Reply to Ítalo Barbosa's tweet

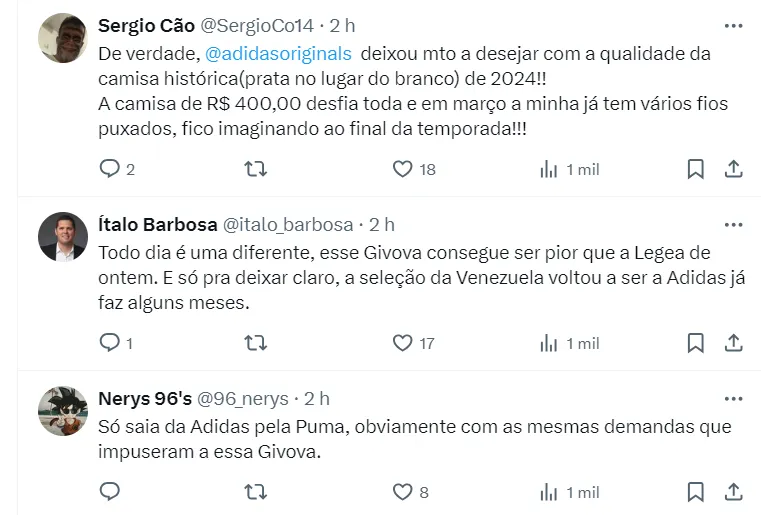tap(110, 343)
